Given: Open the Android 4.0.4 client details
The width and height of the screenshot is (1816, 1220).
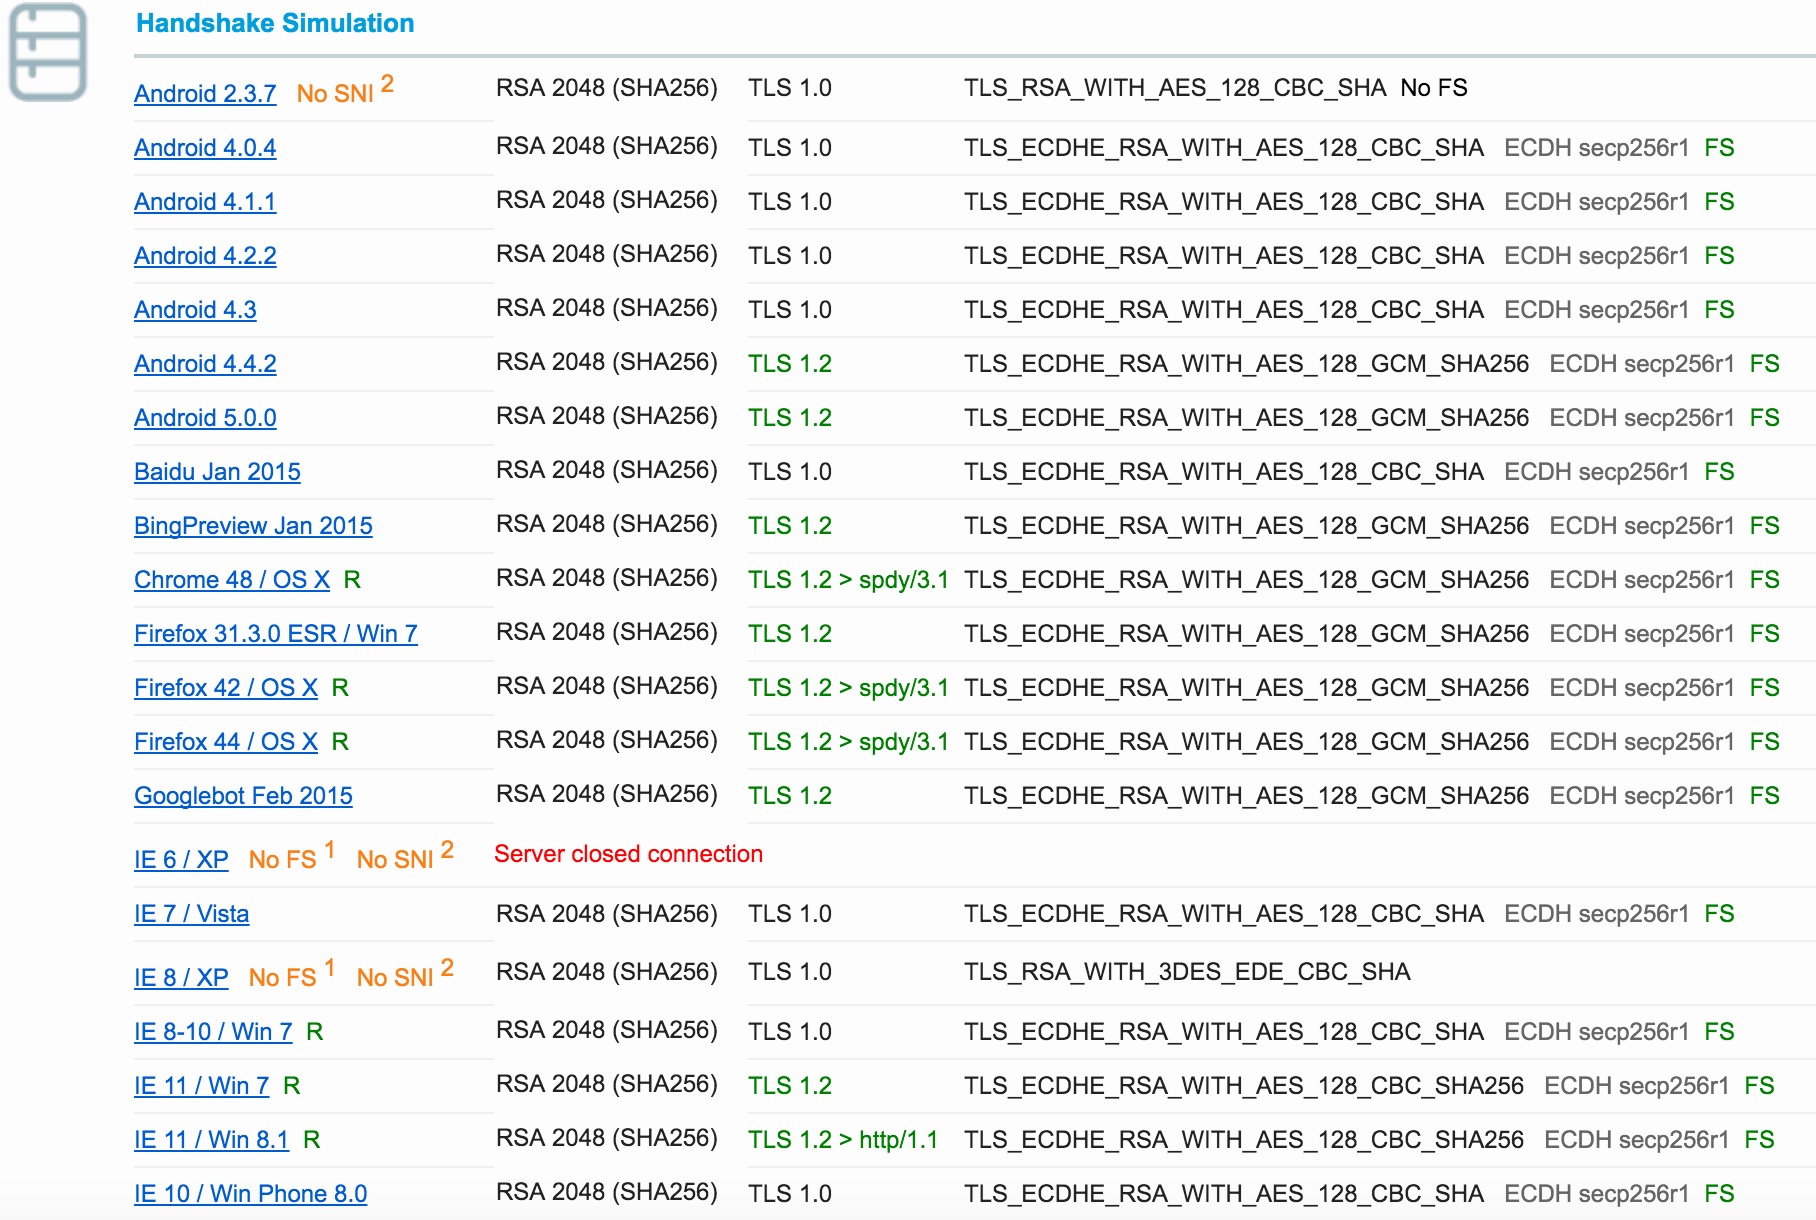Looking at the screenshot, I should coord(205,148).
